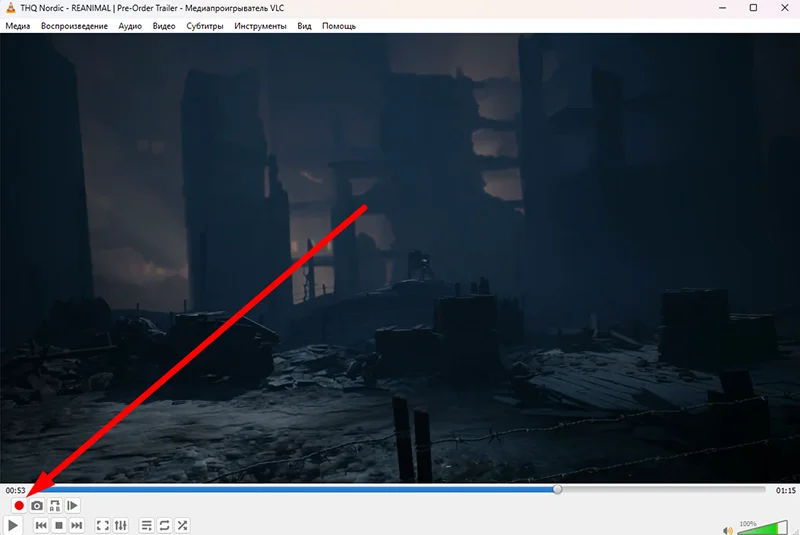Advance frame by frame
This screenshot has height=535, width=800.
(73, 506)
